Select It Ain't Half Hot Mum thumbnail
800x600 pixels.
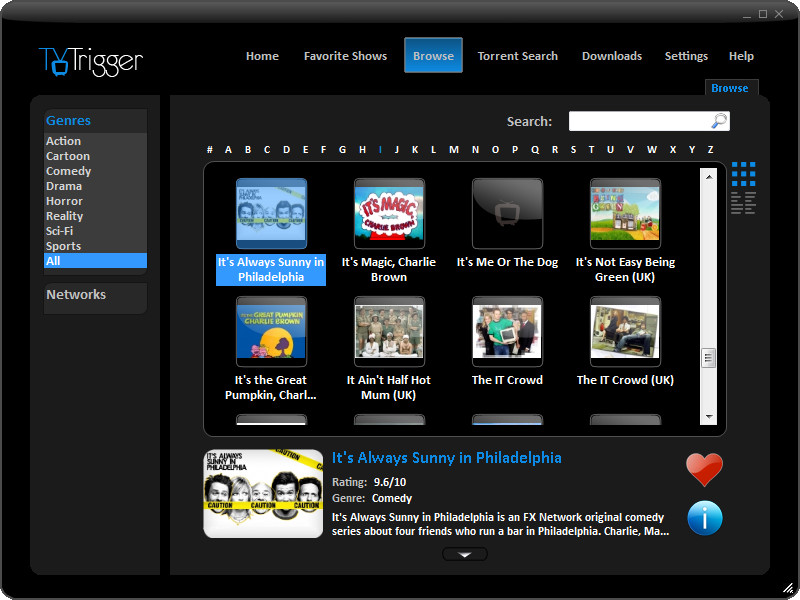389,332
